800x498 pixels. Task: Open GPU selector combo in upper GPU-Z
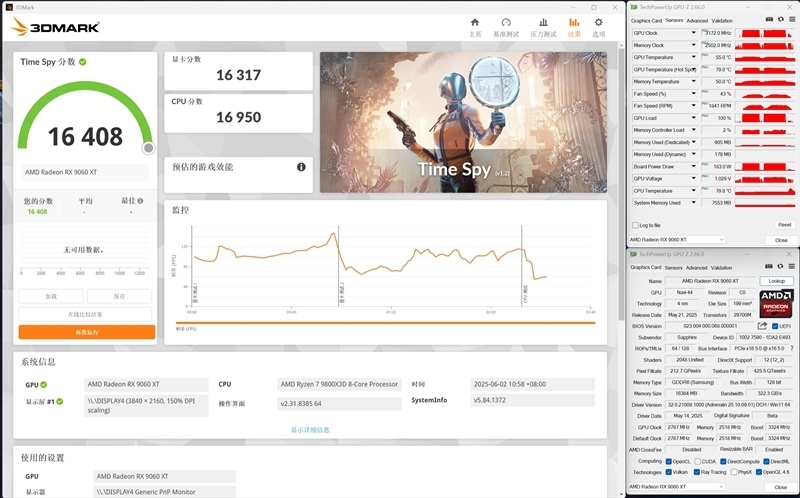pos(677,239)
